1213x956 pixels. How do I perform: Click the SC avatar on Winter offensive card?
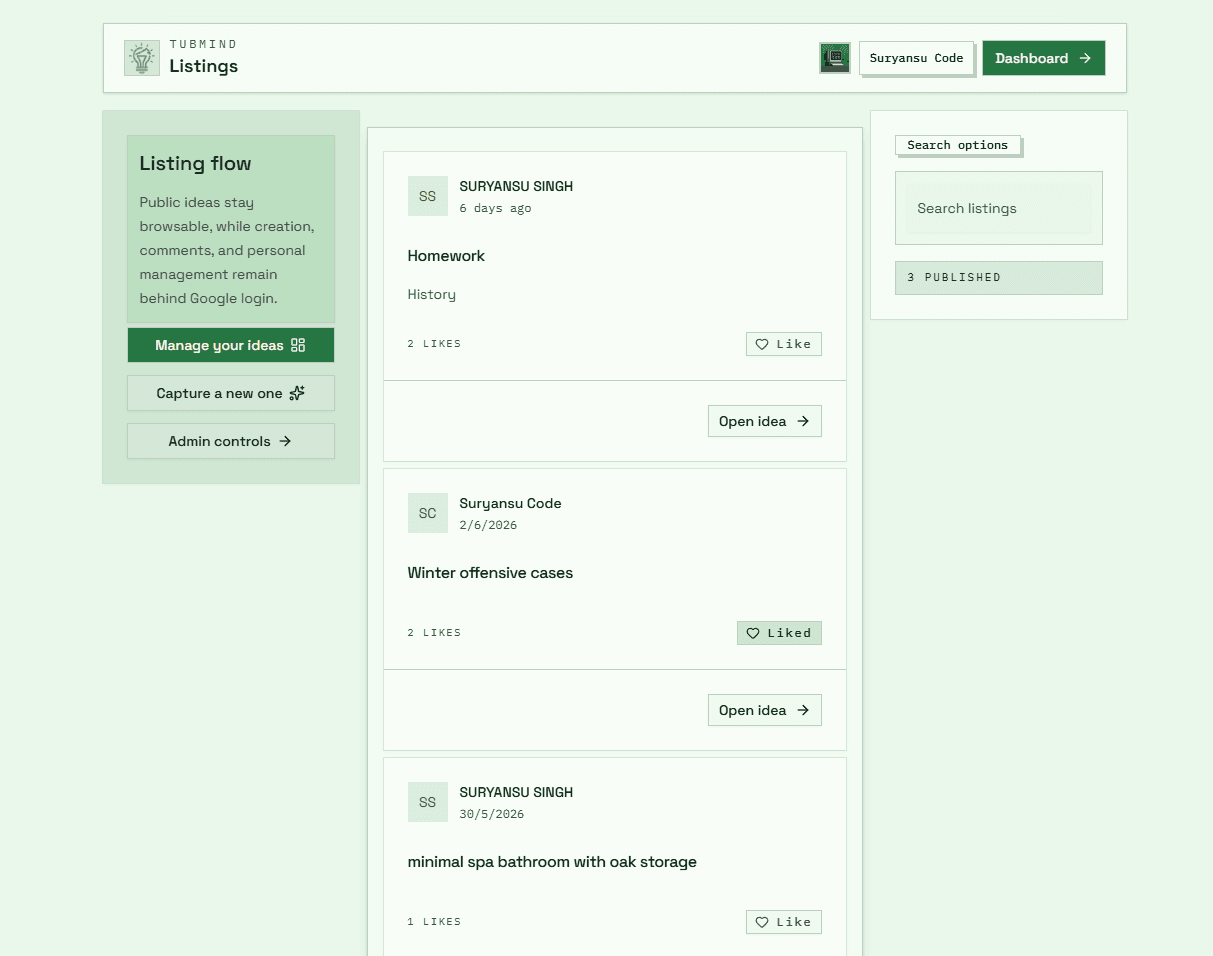tap(428, 513)
